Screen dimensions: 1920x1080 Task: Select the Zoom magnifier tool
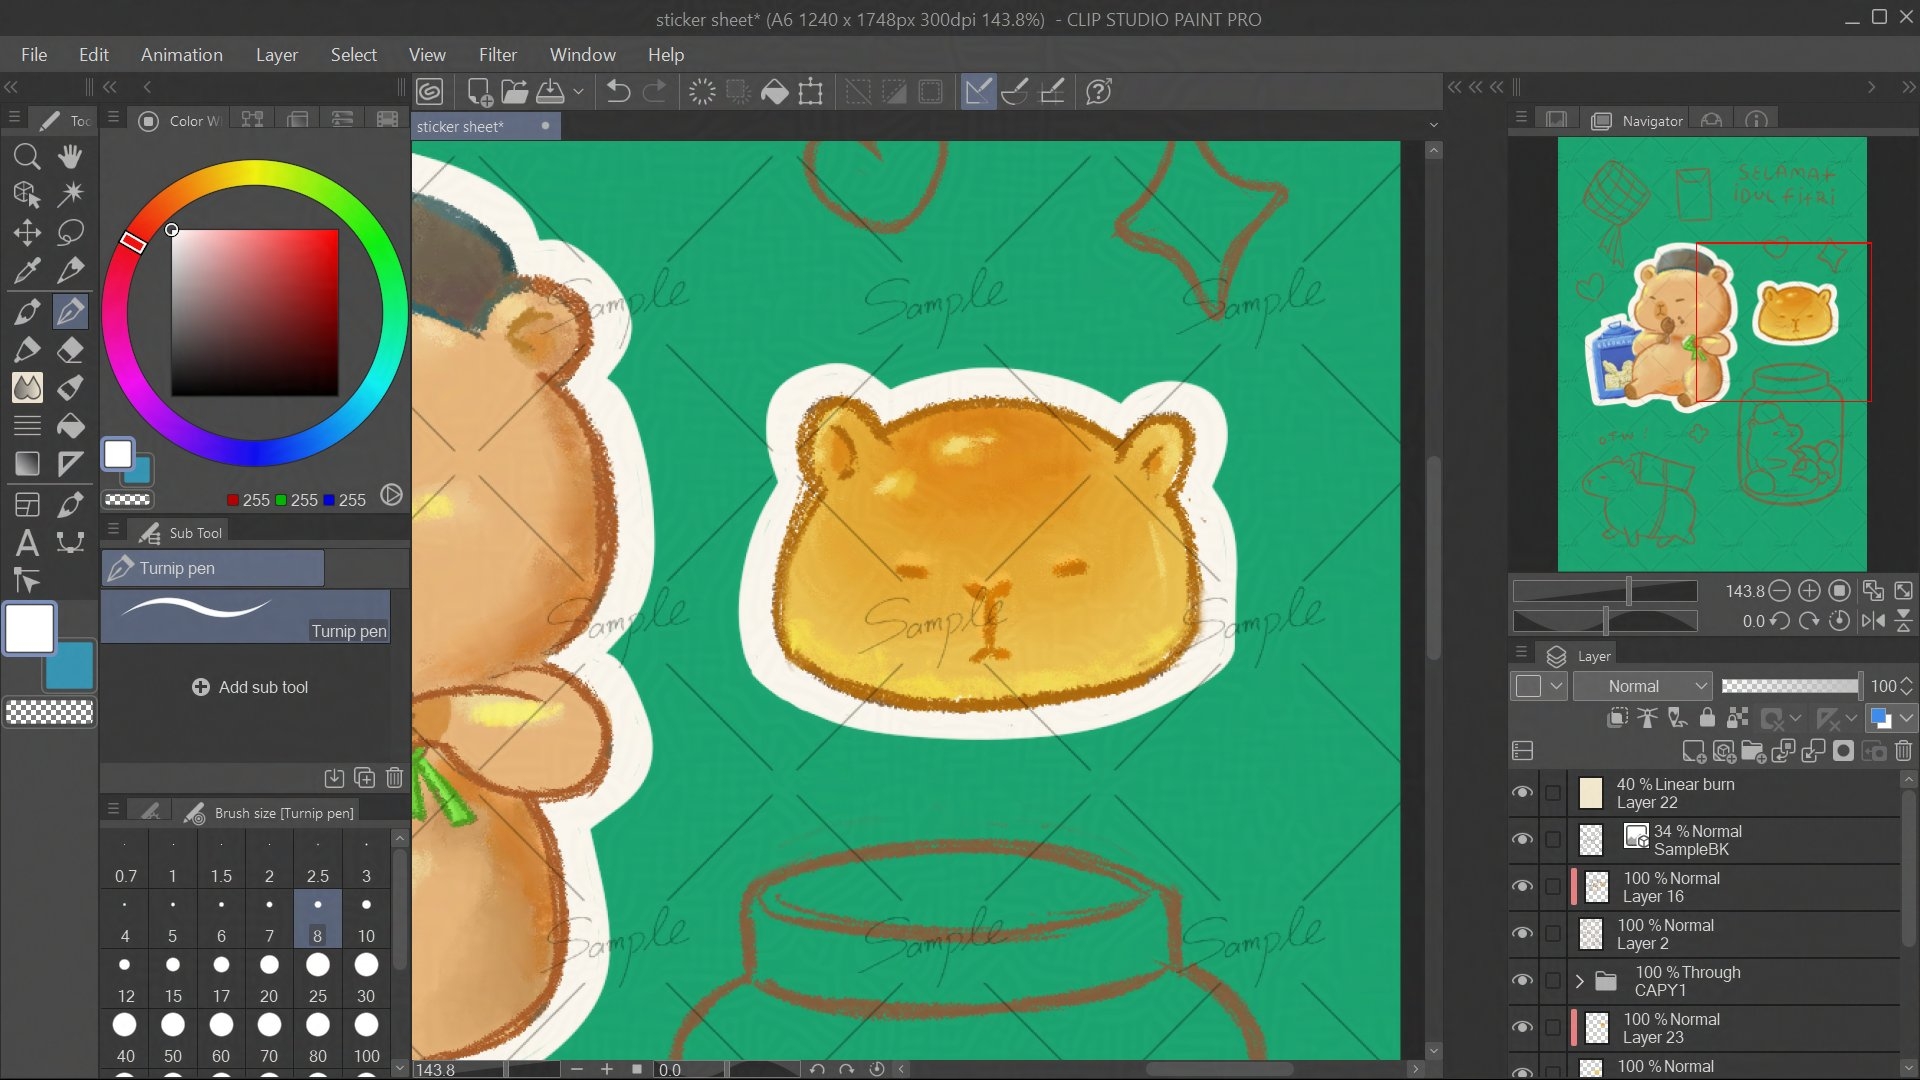(x=27, y=156)
